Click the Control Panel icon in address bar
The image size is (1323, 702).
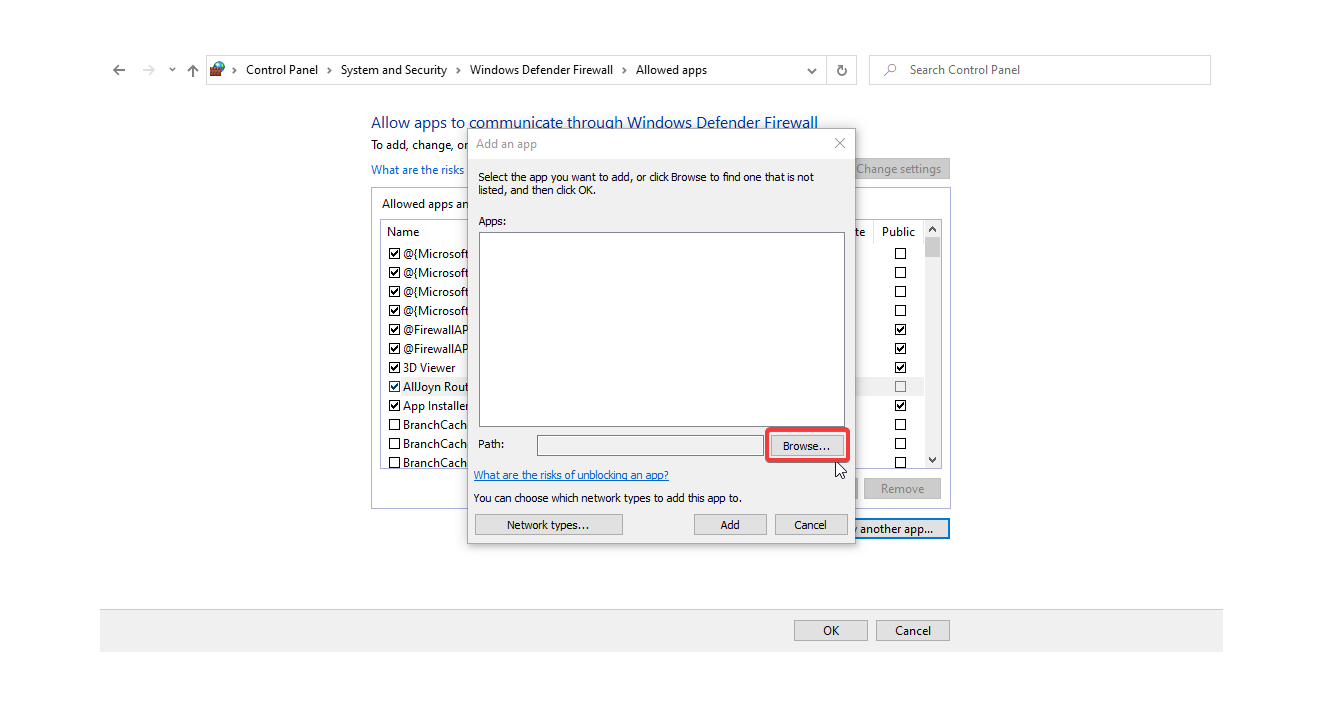[x=217, y=69]
